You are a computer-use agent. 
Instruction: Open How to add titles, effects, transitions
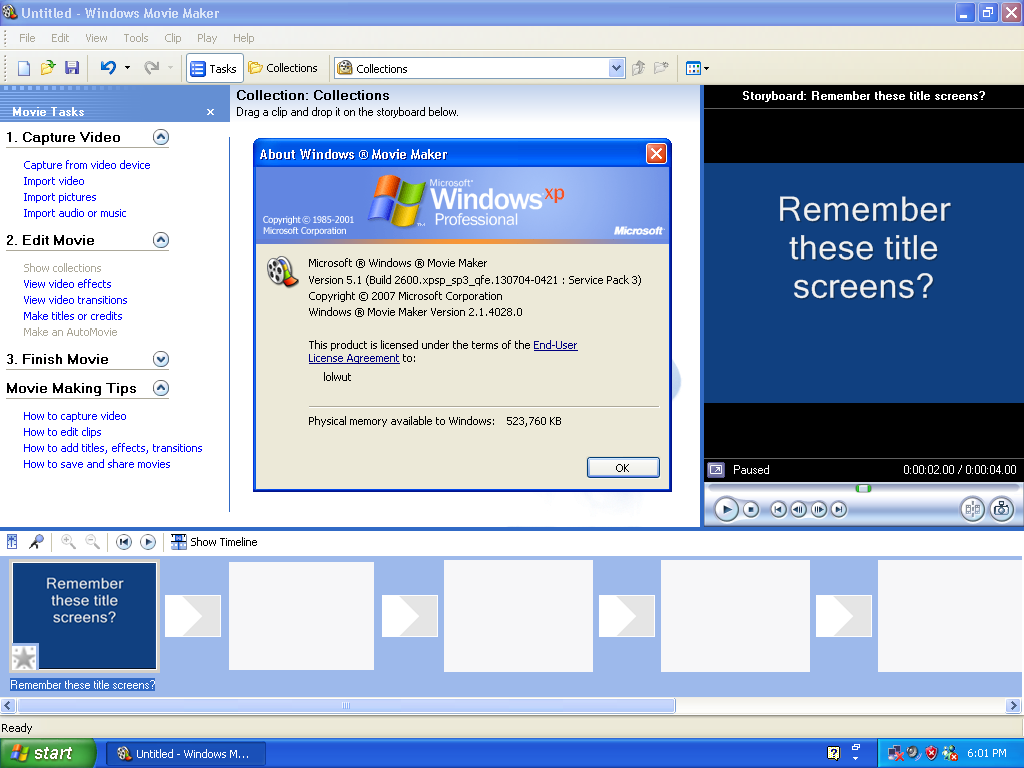[x=112, y=448]
